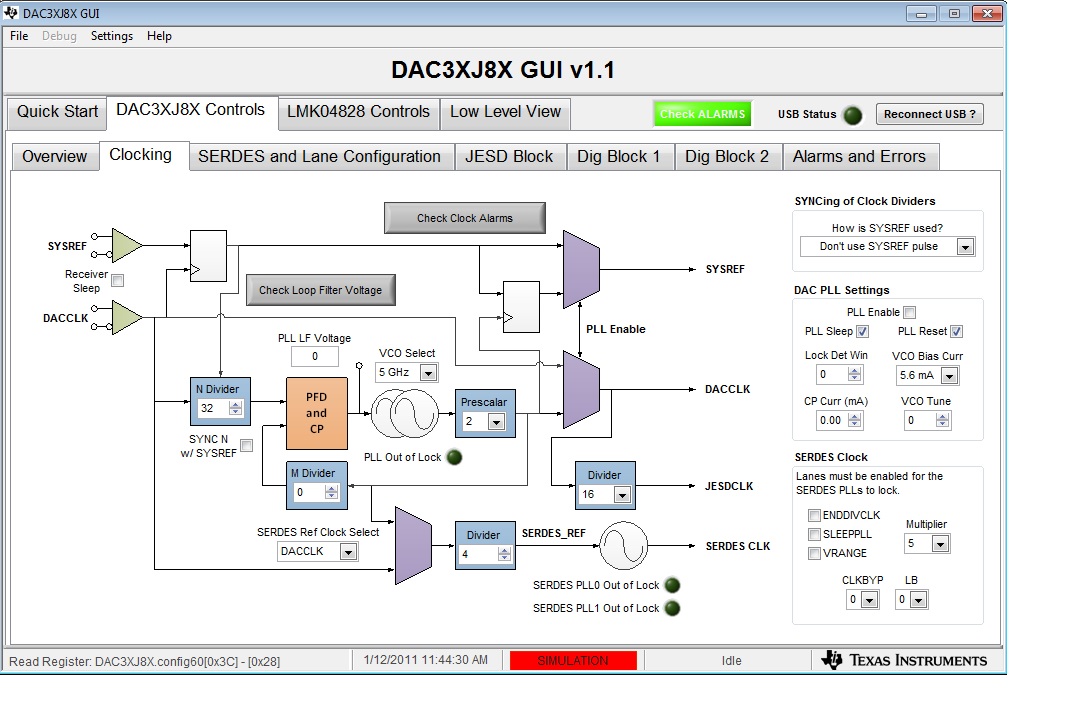Toggle the Receiver Sleep checkbox
This screenshot has width=1076, height=718.
(x=117, y=280)
